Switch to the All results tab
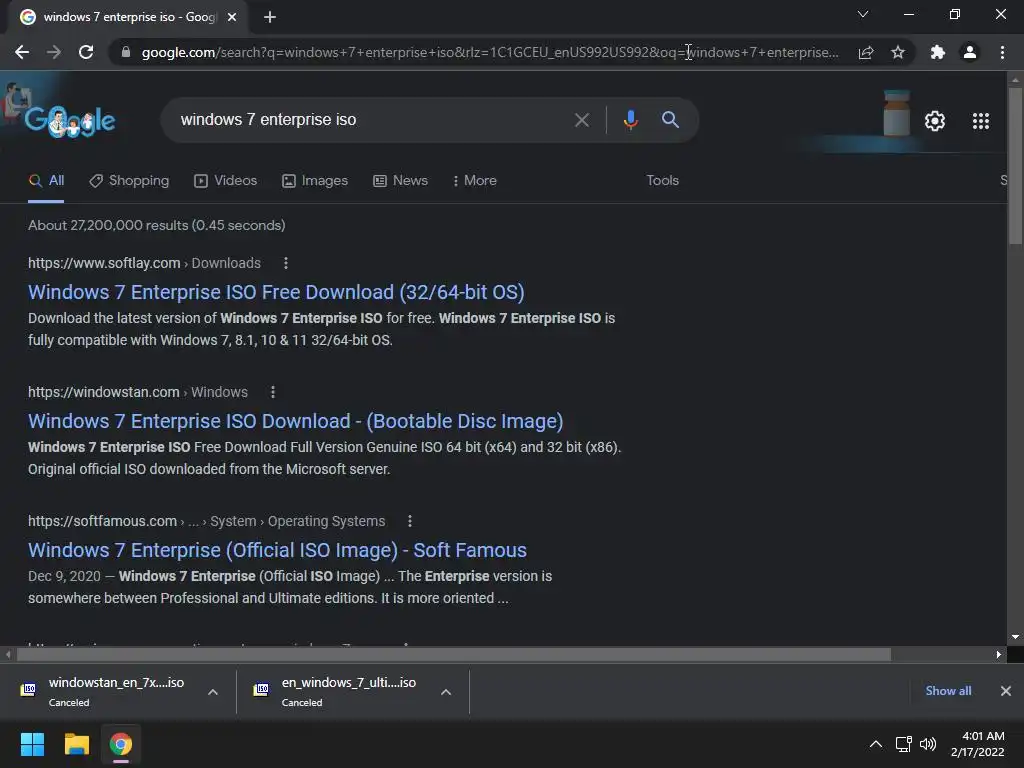1024x768 pixels. coord(46,180)
